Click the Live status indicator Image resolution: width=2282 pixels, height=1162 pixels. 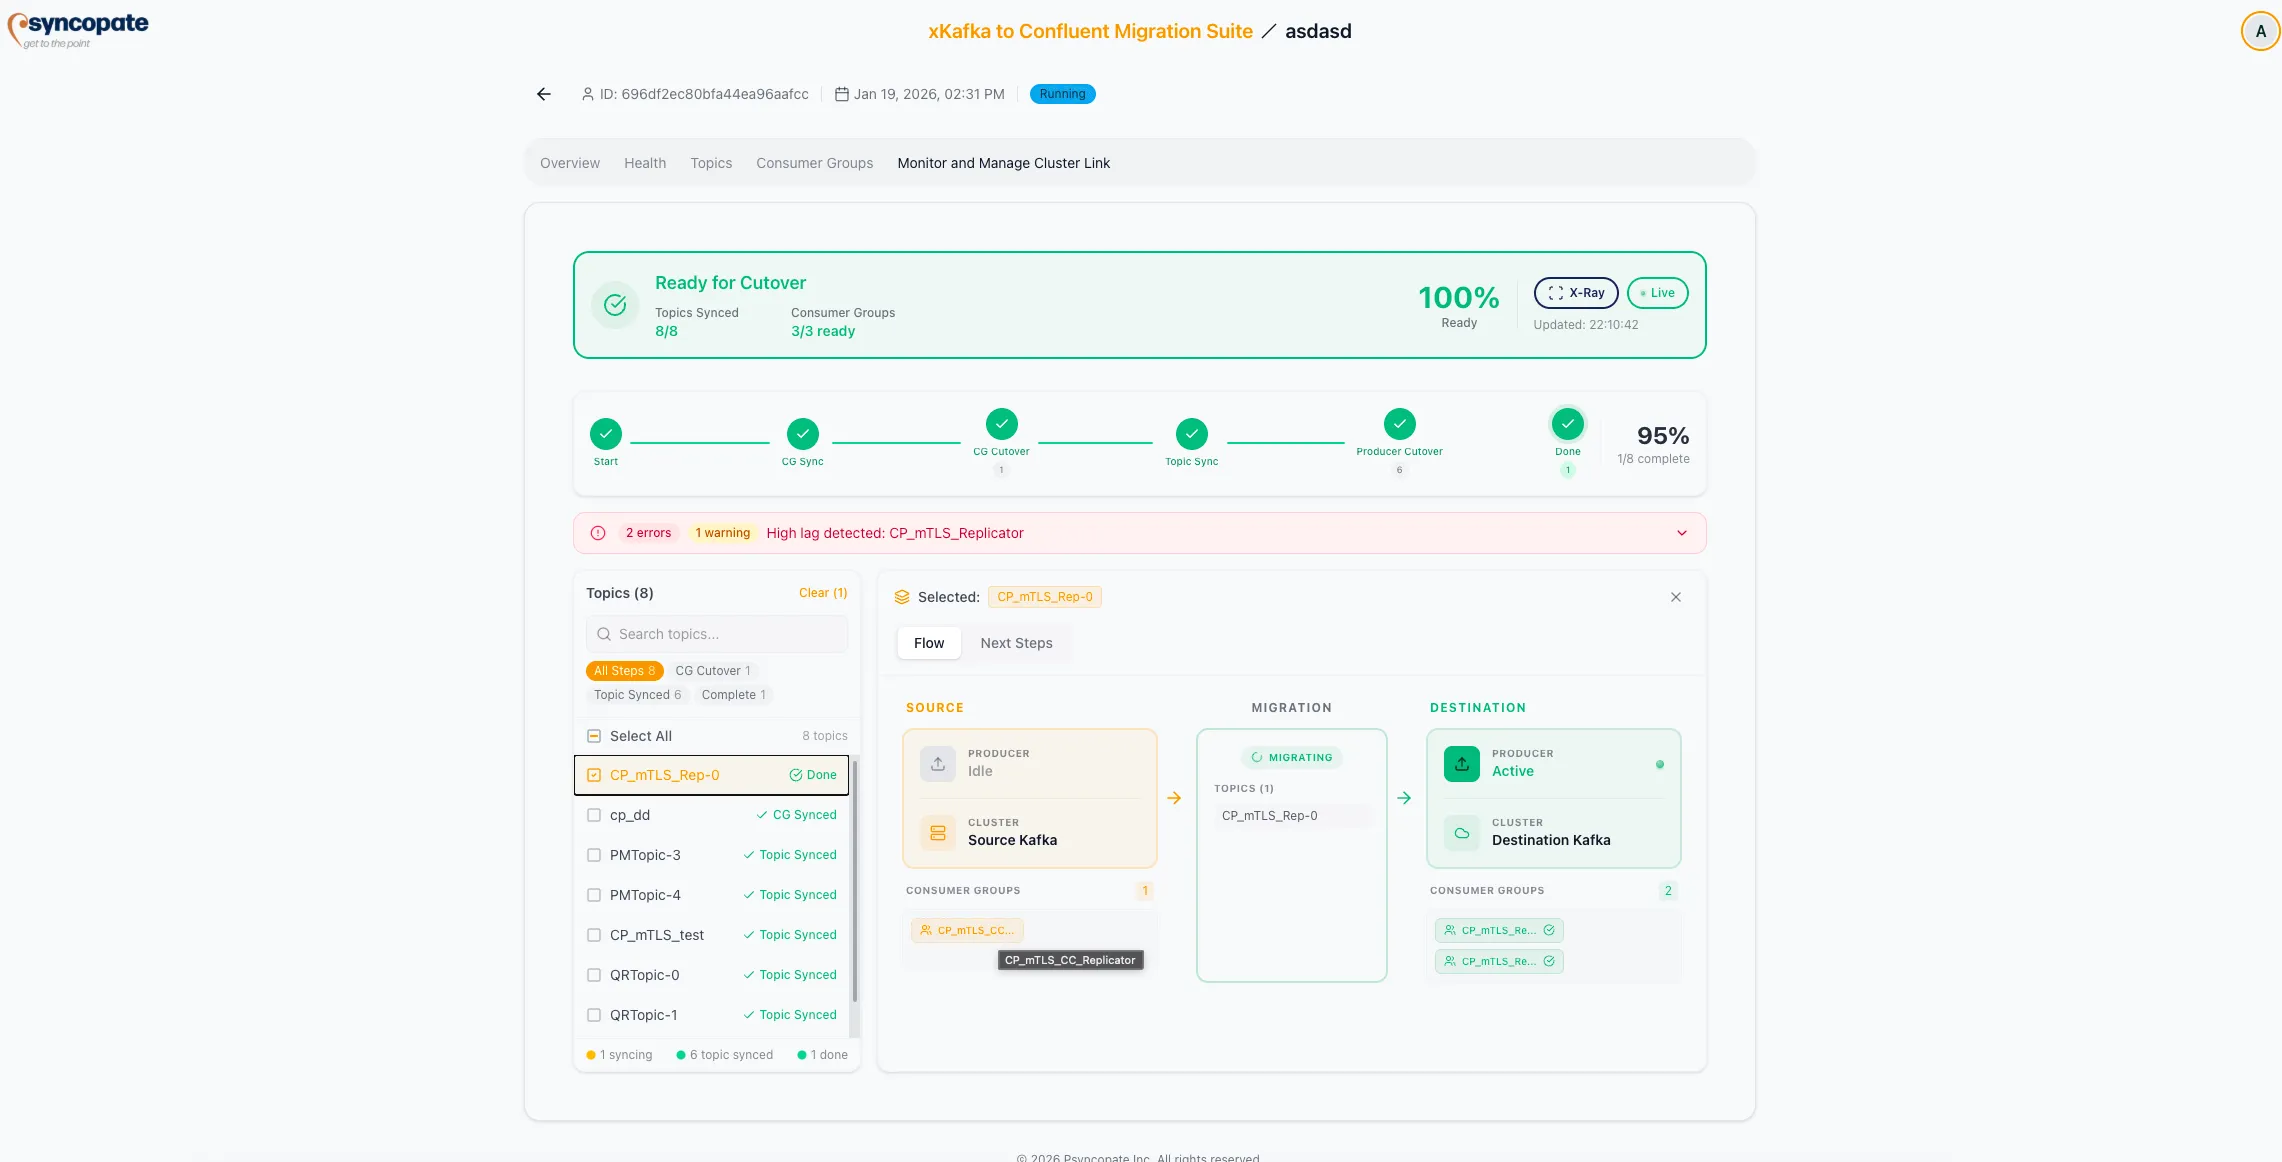tap(1656, 292)
